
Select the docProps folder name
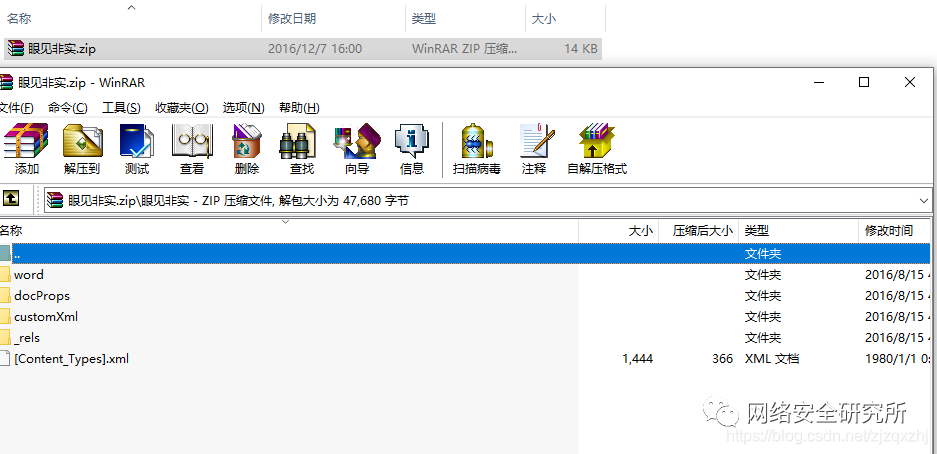point(42,296)
